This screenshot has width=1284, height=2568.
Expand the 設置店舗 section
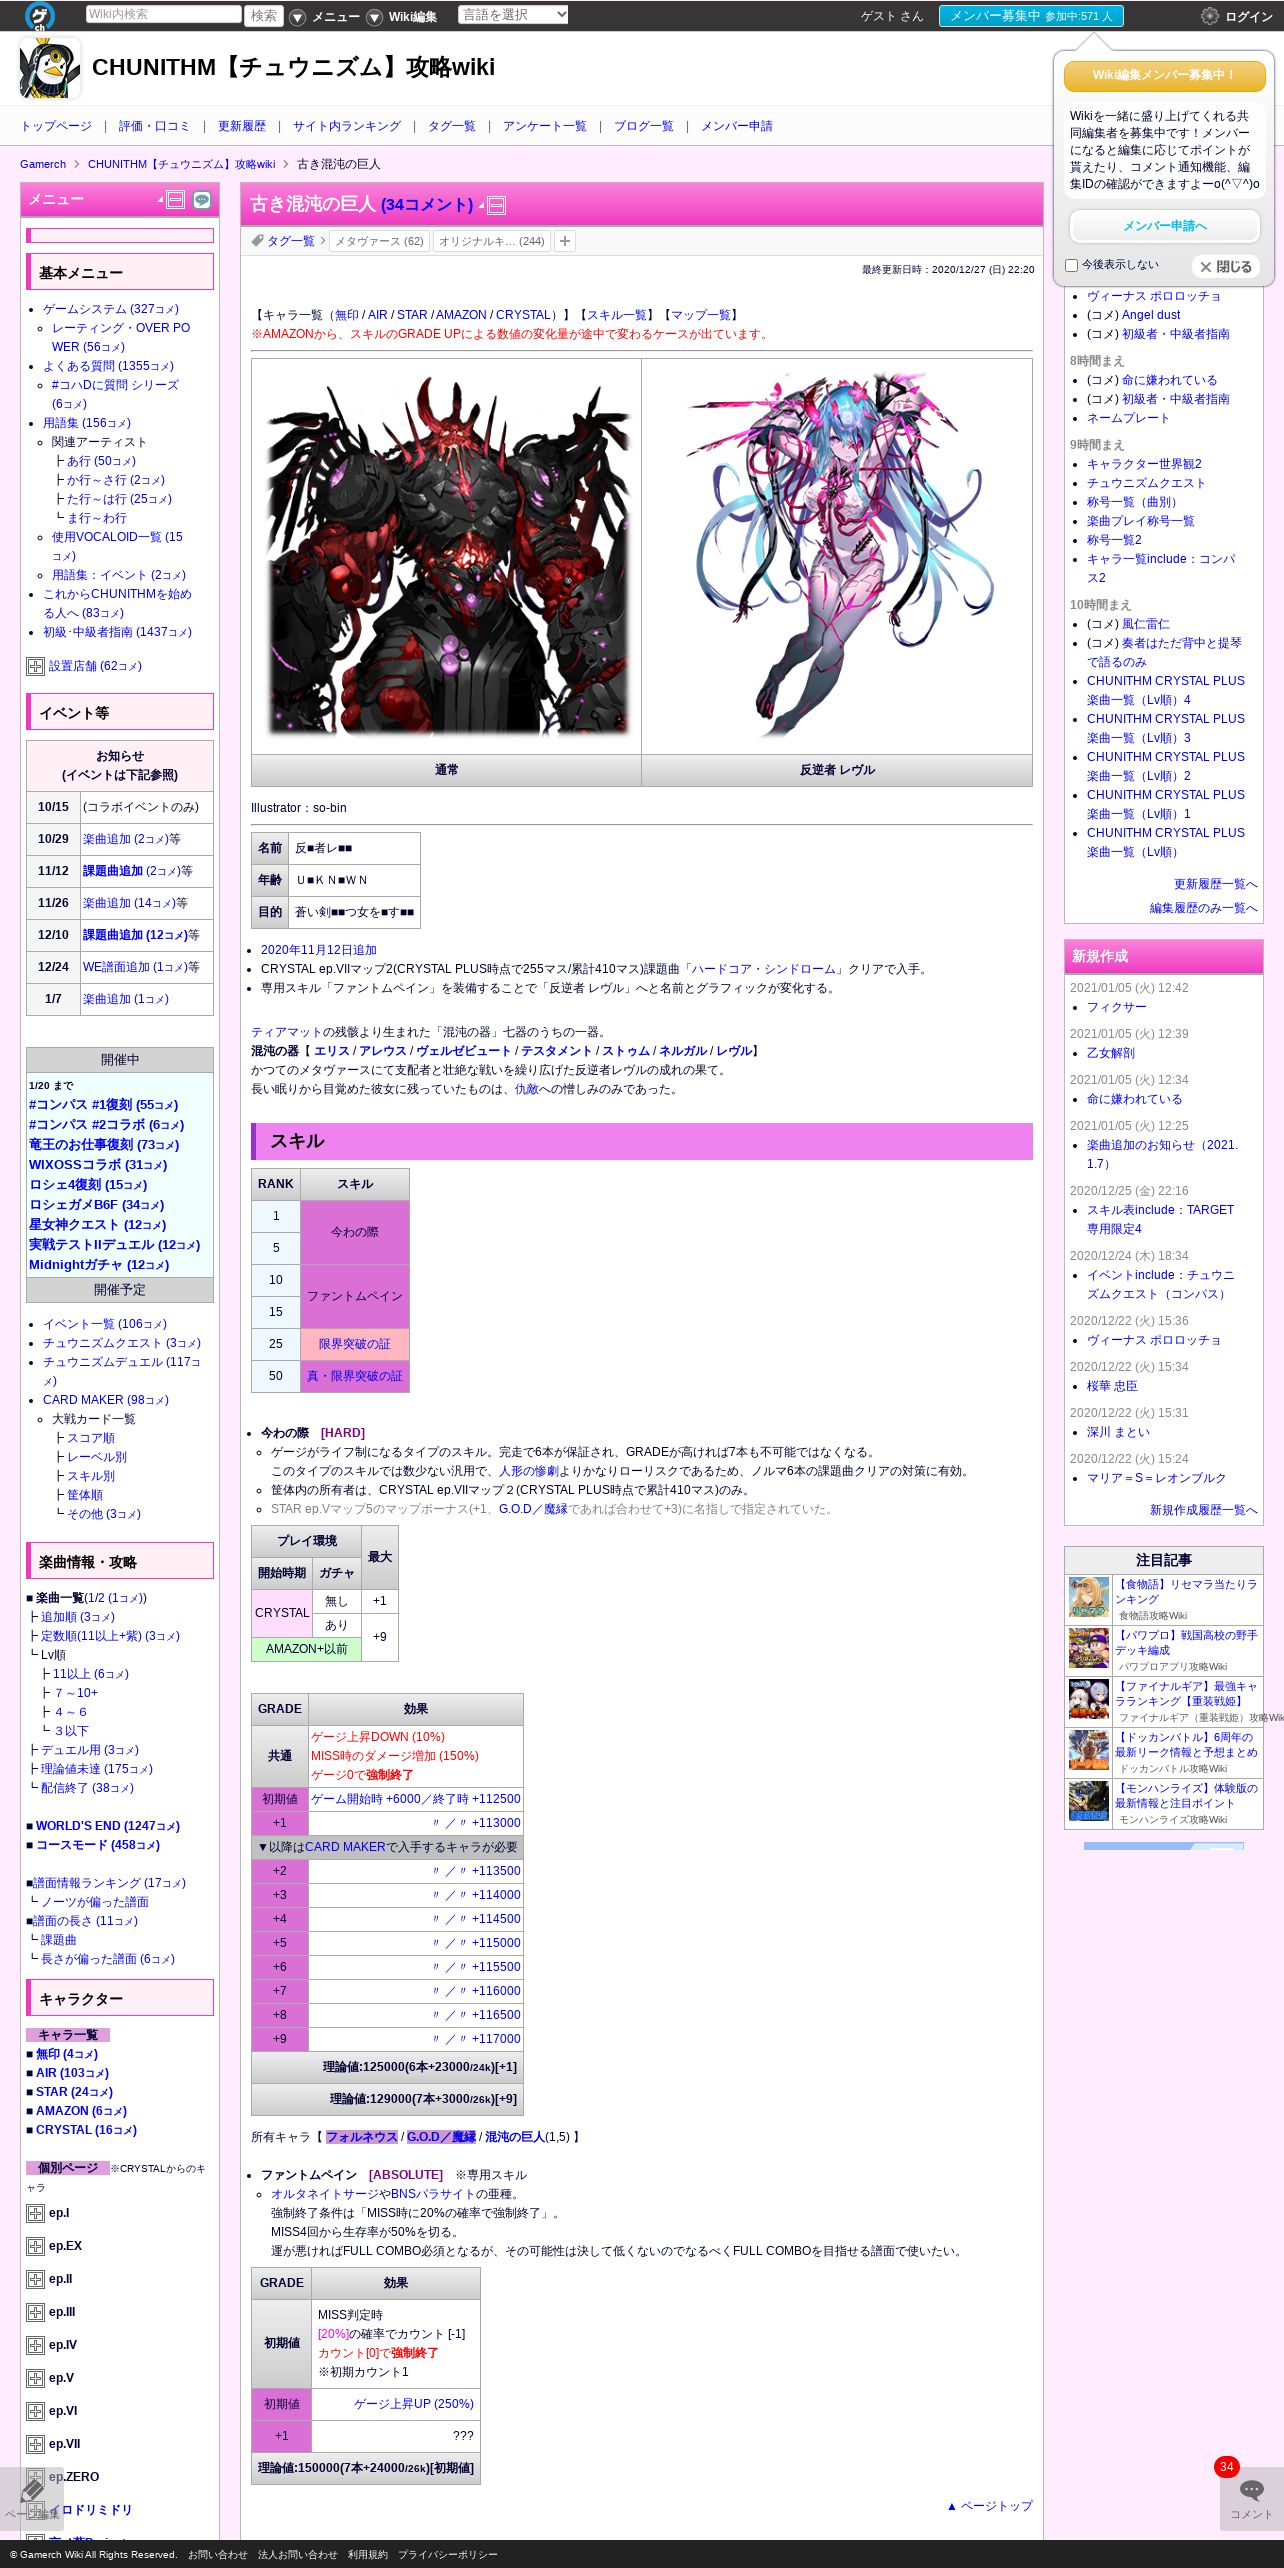tap(35, 666)
